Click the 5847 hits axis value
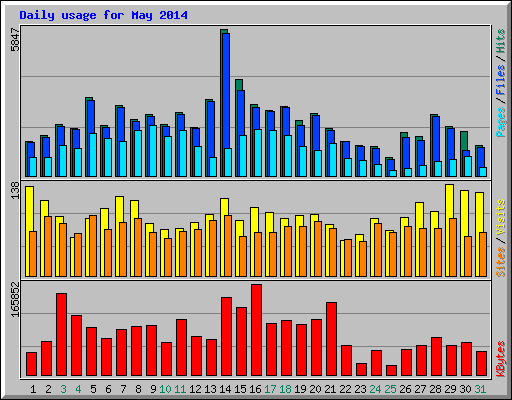Image resolution: width=512 pixels, height=400 pixels. [x=15, y=40]
